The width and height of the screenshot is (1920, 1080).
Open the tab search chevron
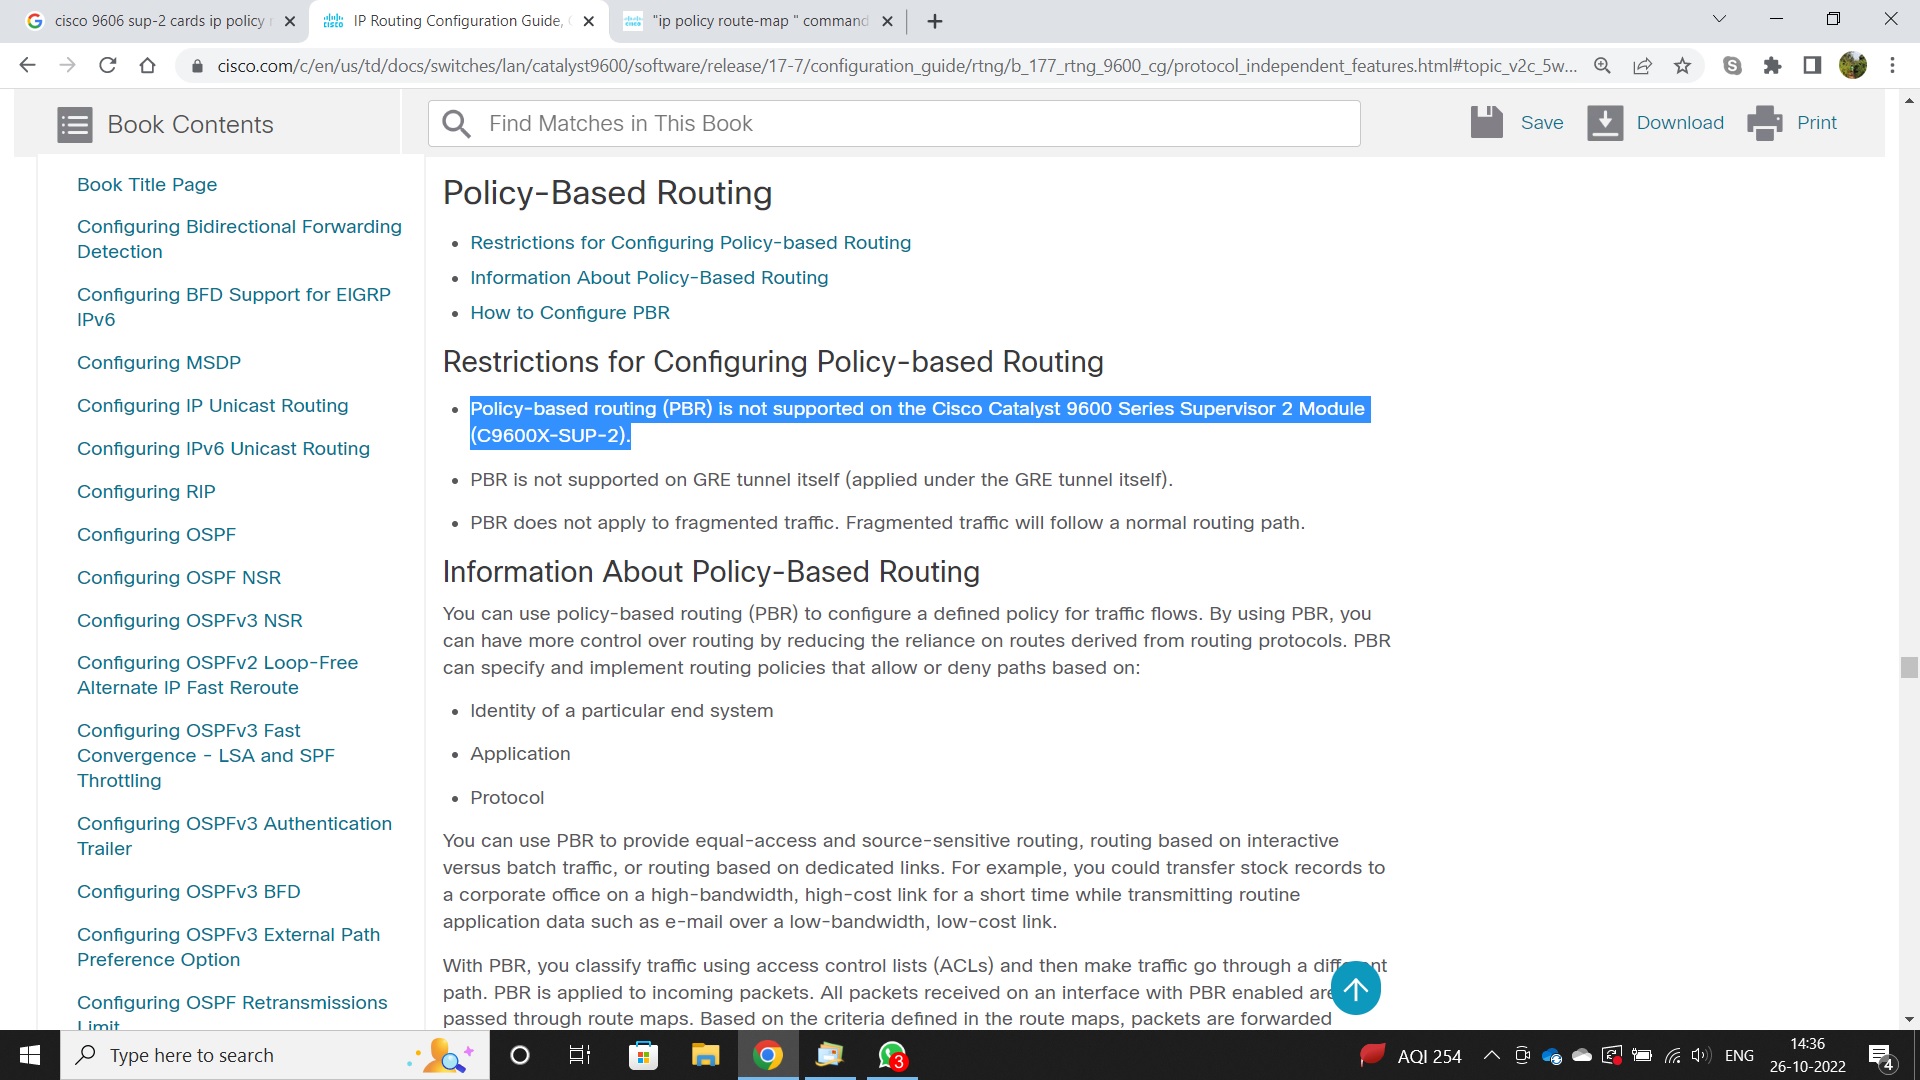click(1718, 20)
